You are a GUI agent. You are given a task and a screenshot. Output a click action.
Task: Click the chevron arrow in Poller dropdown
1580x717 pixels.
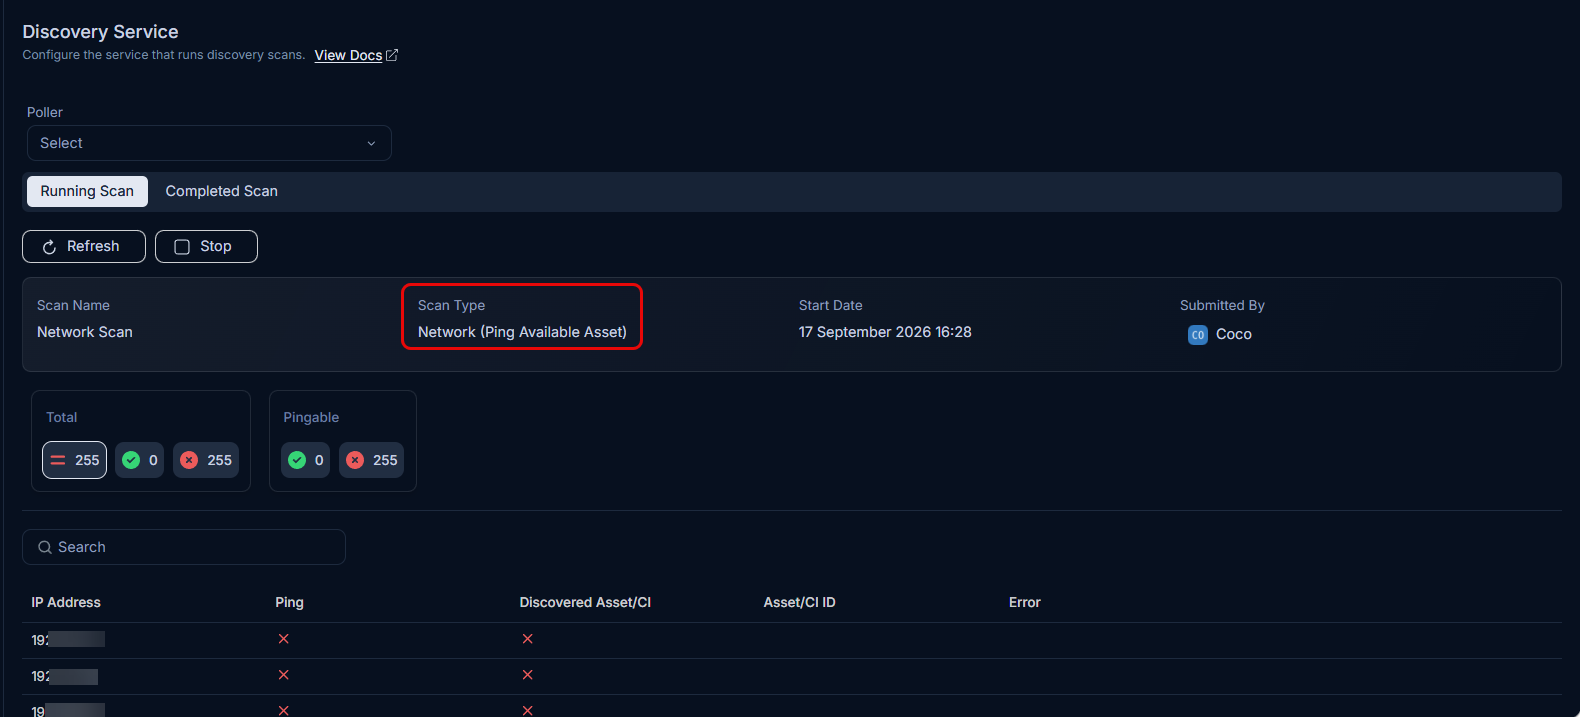[371, 143]
